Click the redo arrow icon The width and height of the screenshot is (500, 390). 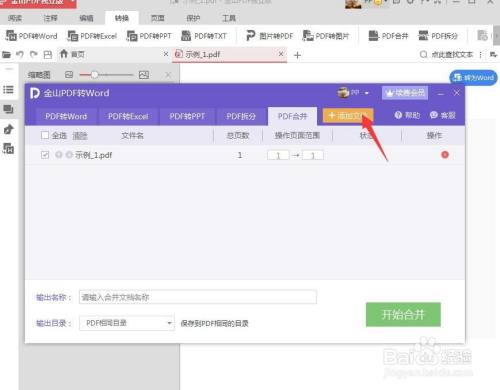(x=34, y=54)
